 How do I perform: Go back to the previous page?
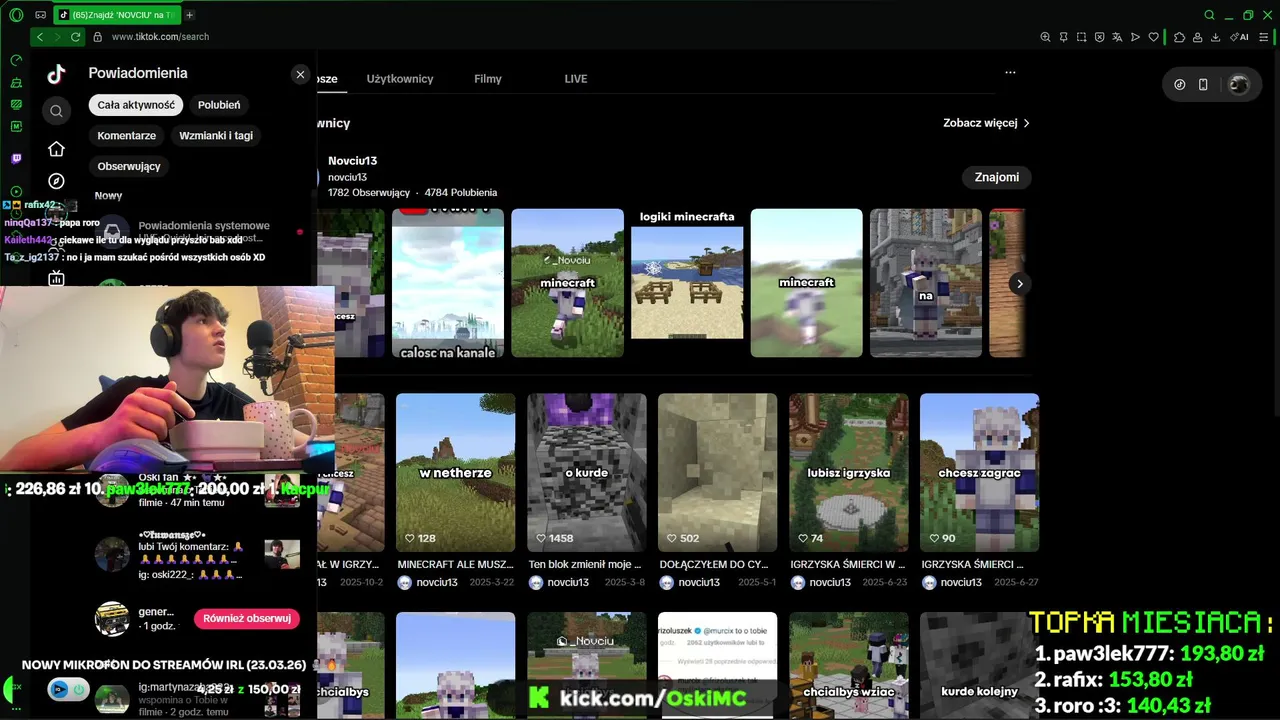(40, 37)
